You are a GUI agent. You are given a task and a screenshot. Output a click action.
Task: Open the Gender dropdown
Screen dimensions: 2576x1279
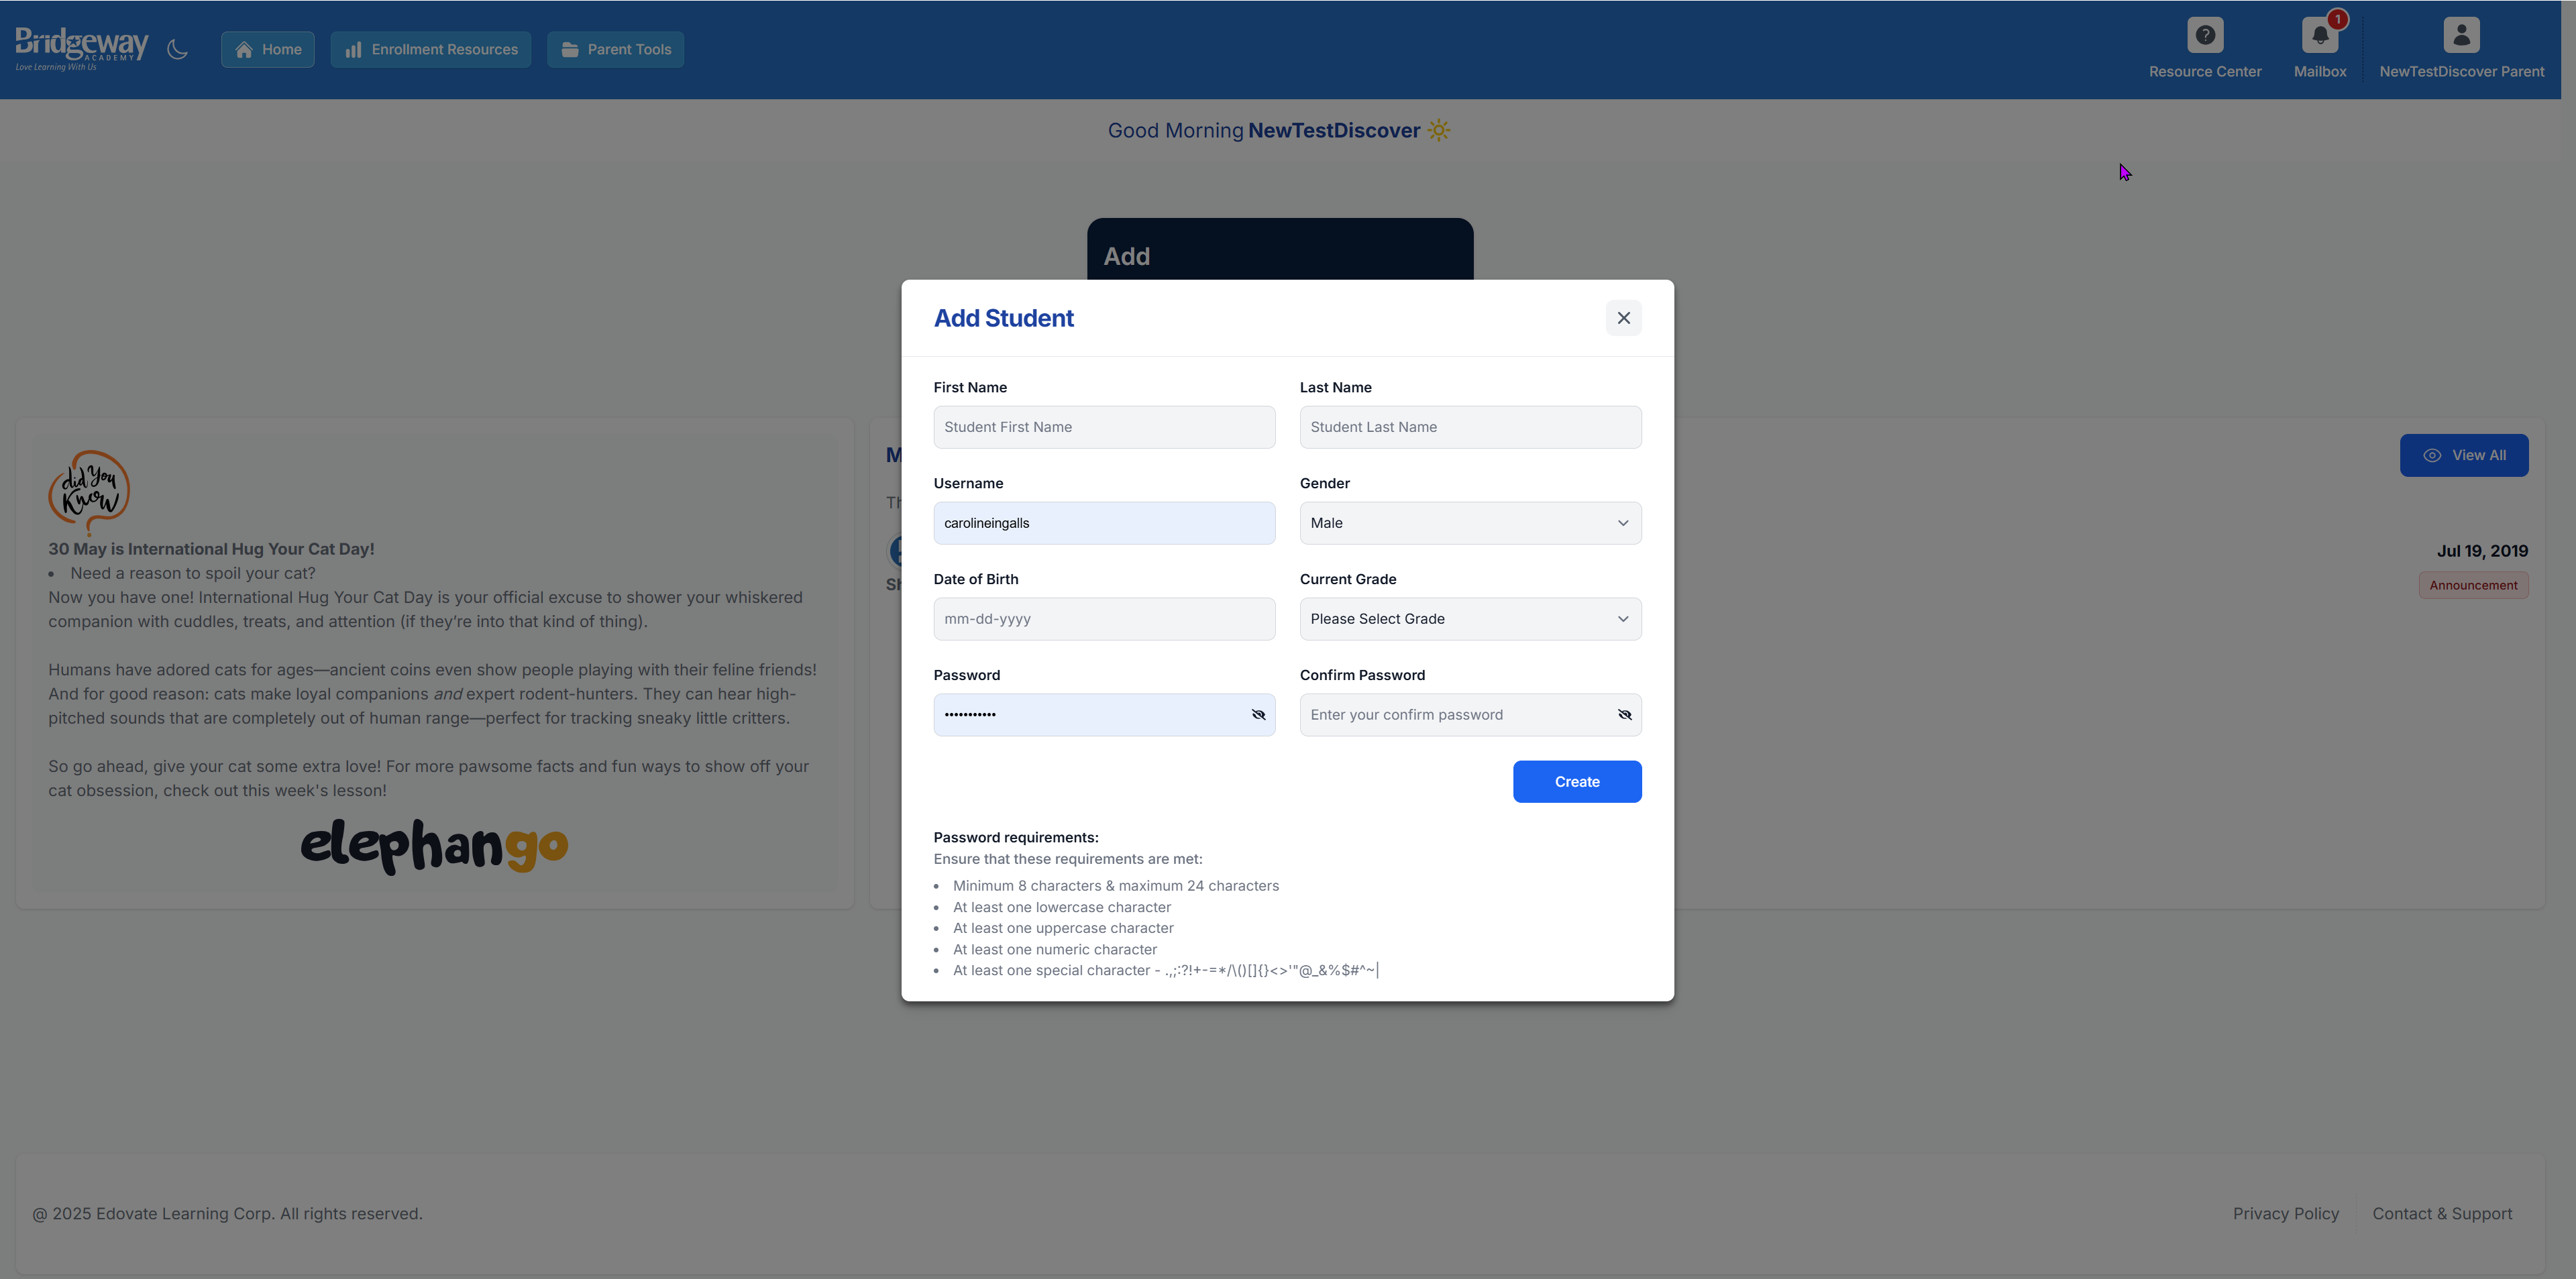click(1470, 523)
